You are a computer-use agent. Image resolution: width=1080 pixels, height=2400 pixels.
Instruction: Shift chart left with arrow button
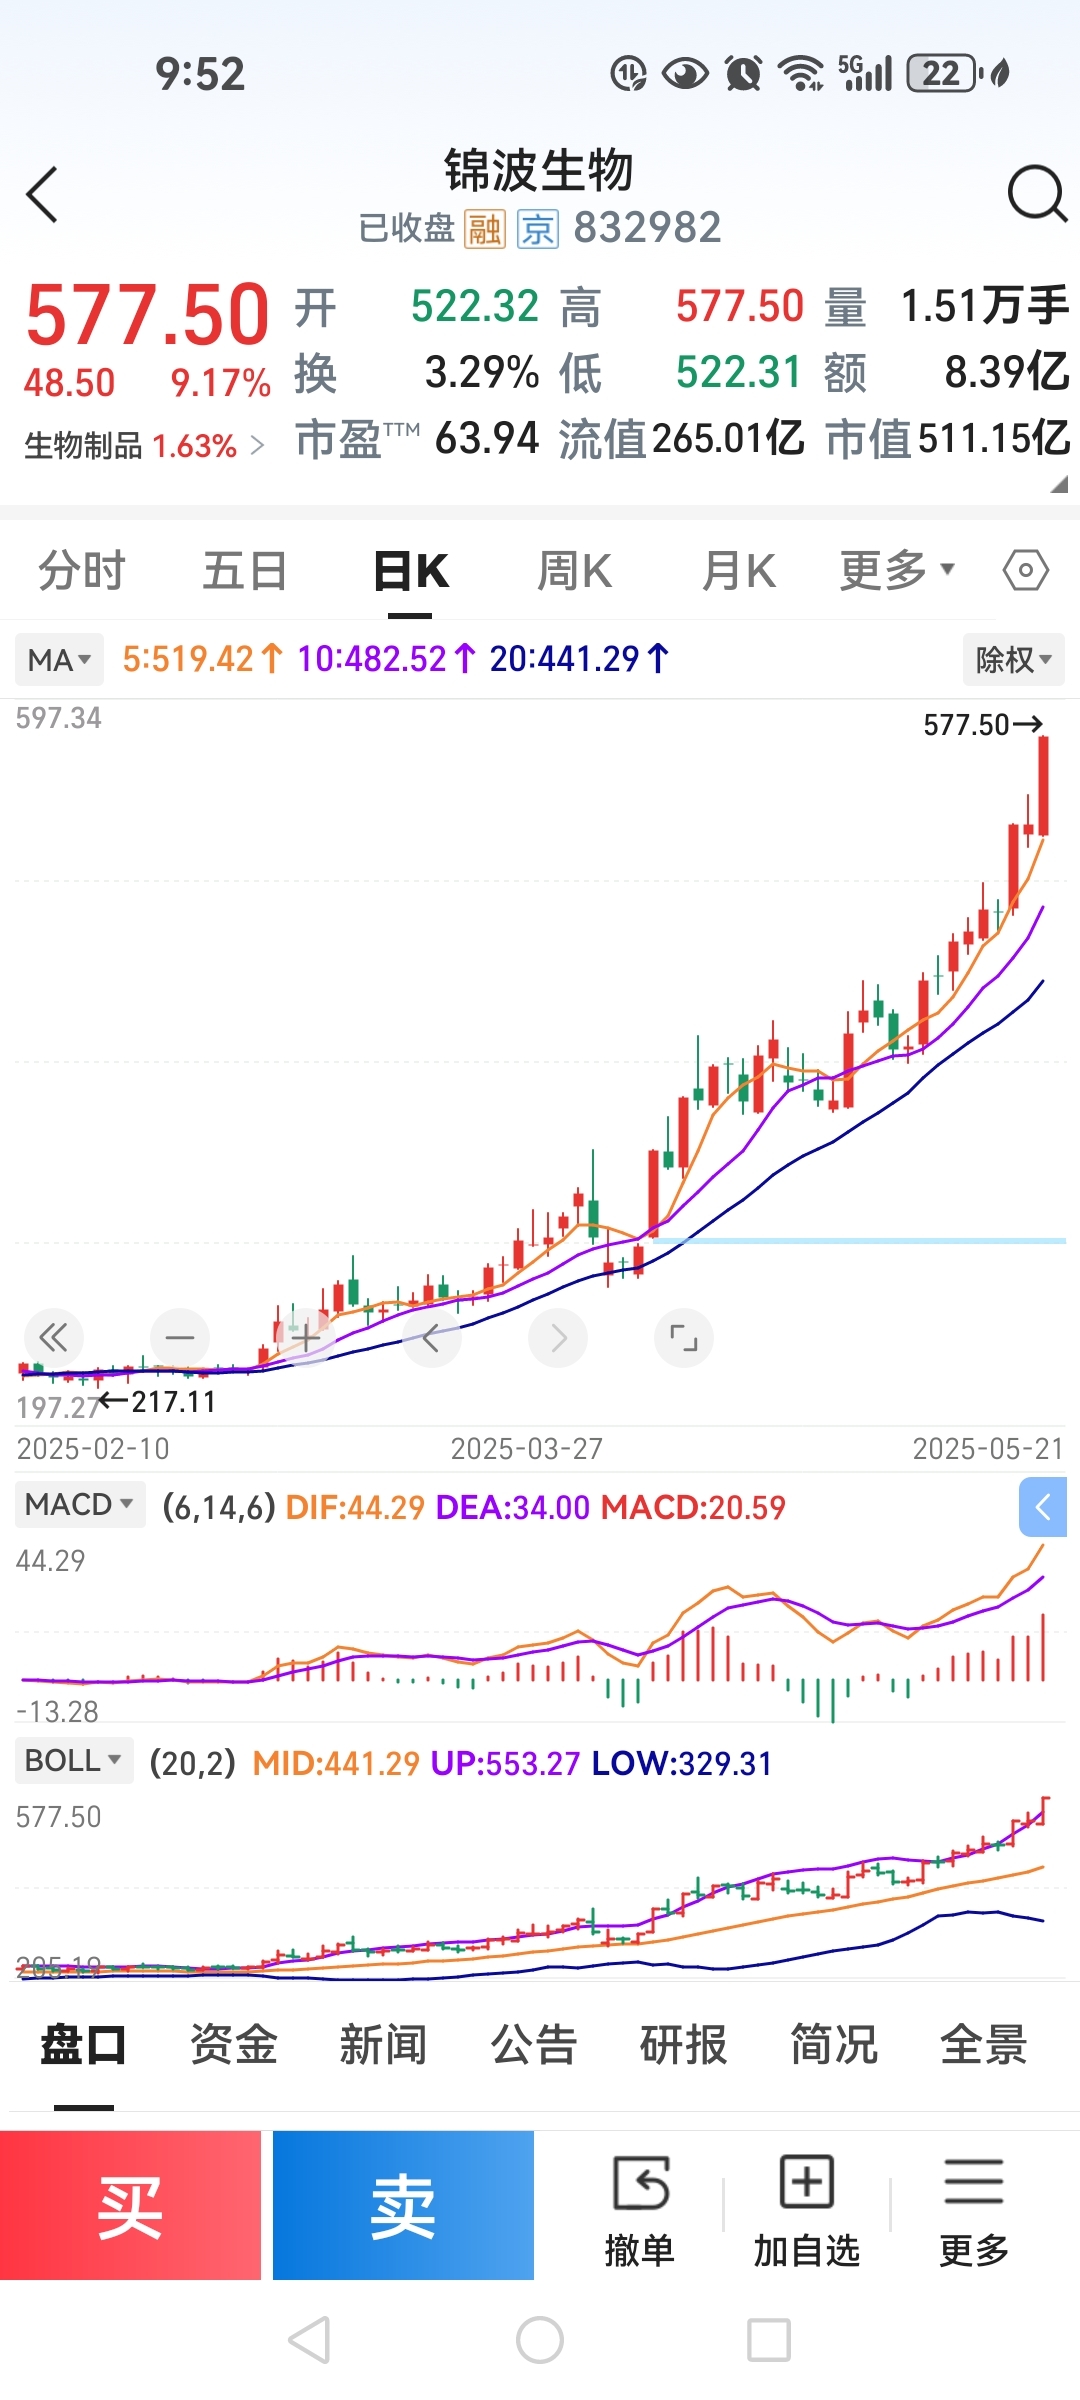[x=432, y=1338]
